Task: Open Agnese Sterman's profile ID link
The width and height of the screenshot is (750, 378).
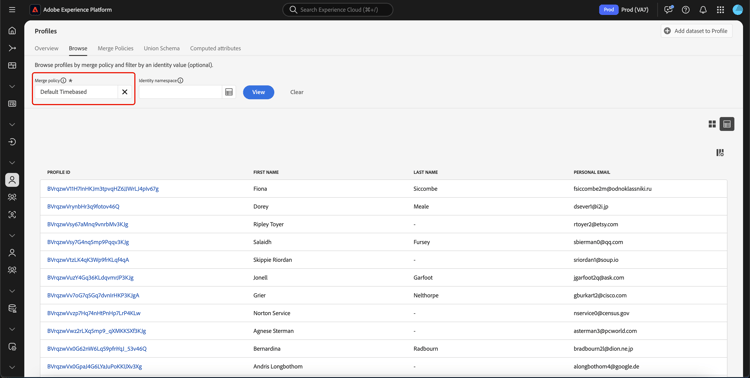Action: [97, 331]
